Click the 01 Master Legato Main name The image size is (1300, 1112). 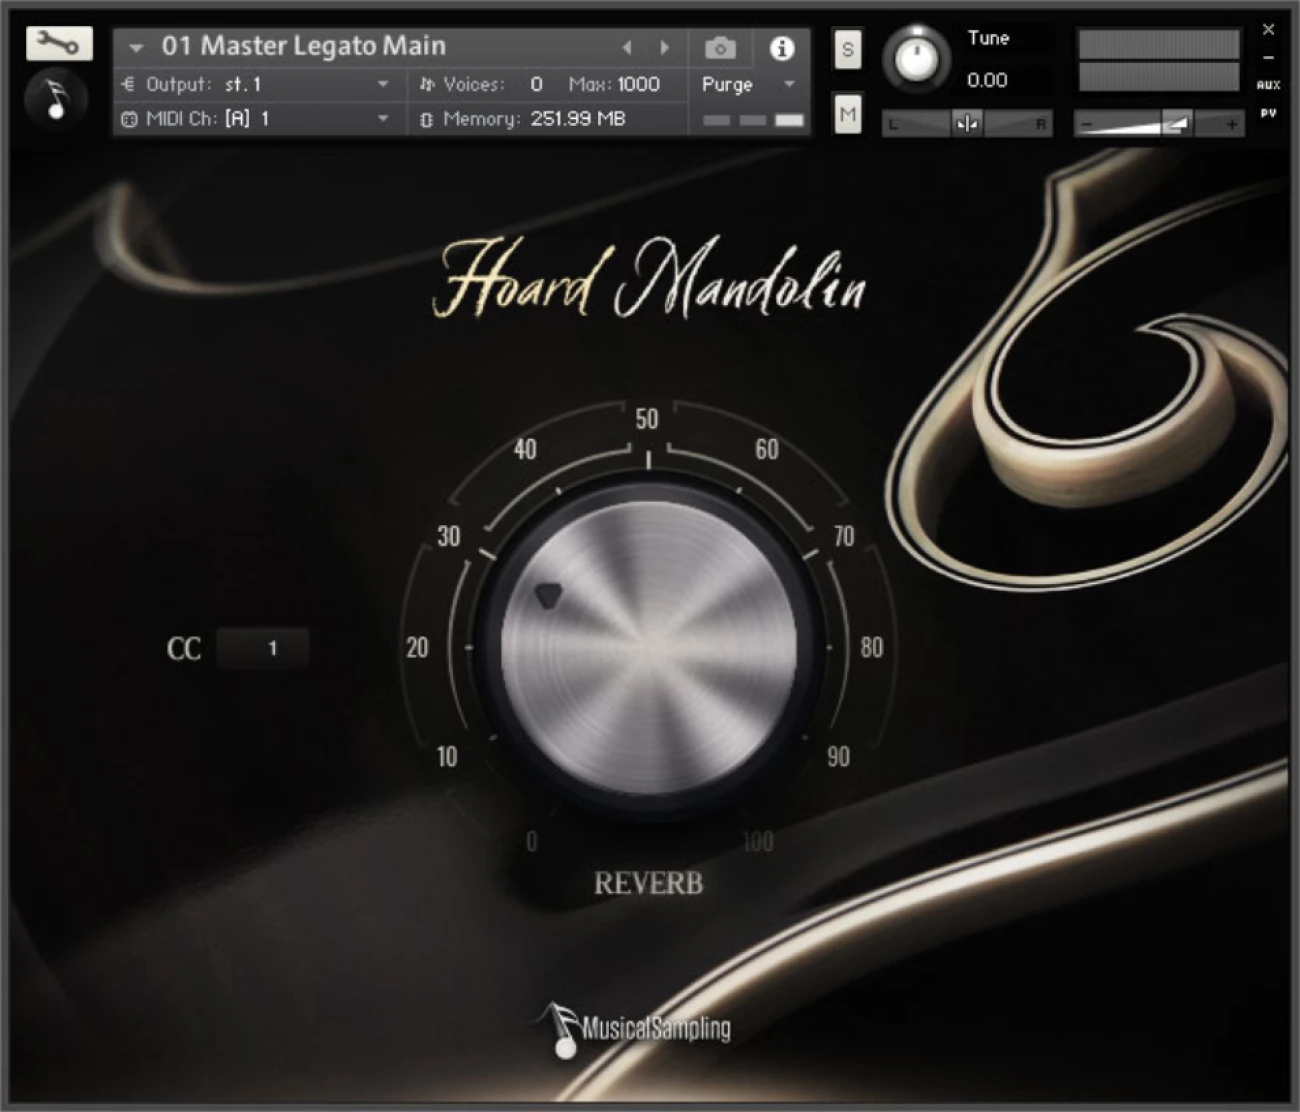pos(303,46)
